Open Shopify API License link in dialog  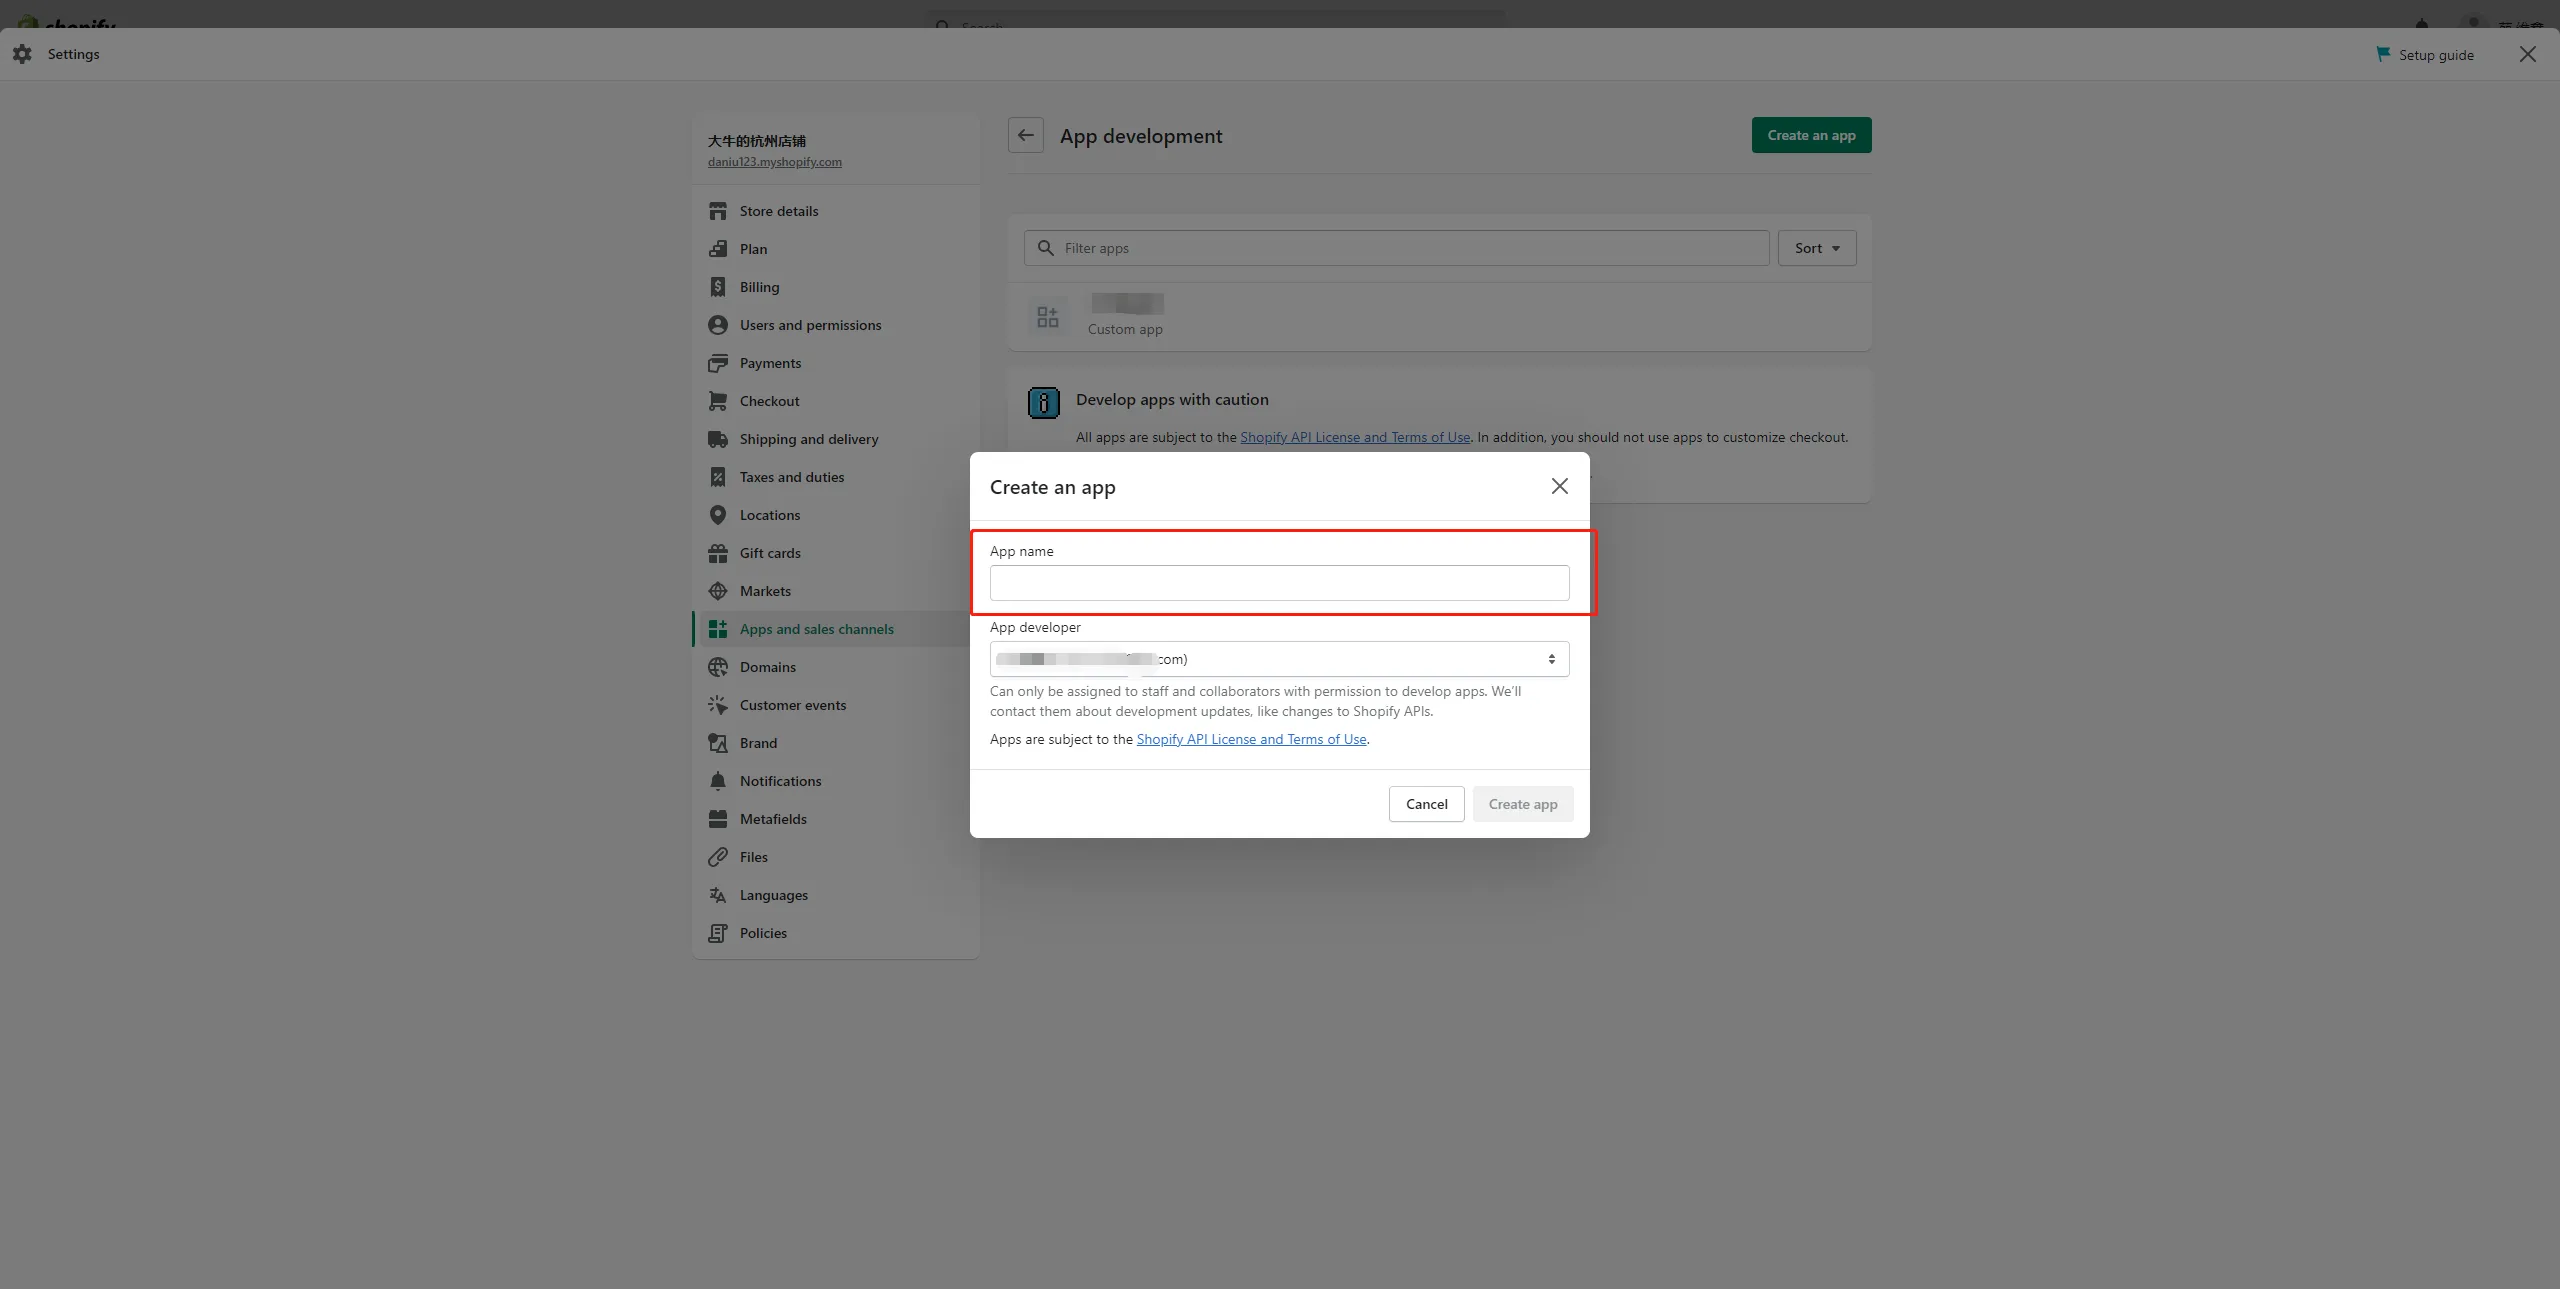pos(1251,739)
